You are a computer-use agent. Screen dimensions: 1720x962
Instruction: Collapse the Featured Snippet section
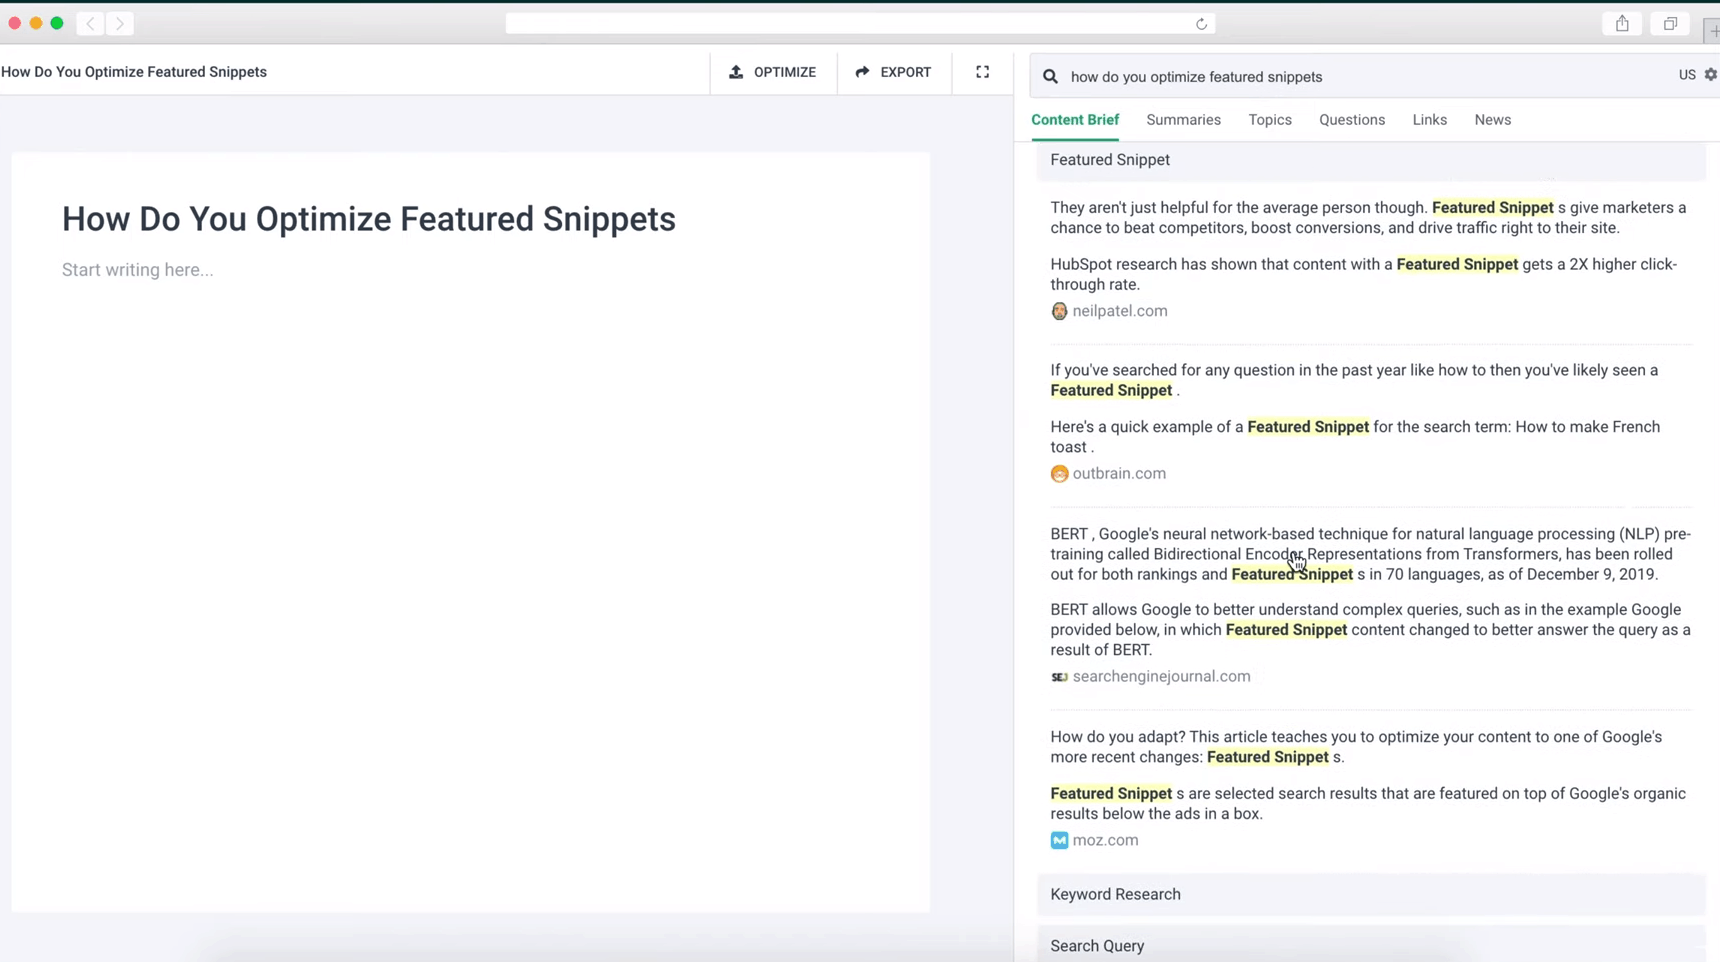tap(1371, 160)
